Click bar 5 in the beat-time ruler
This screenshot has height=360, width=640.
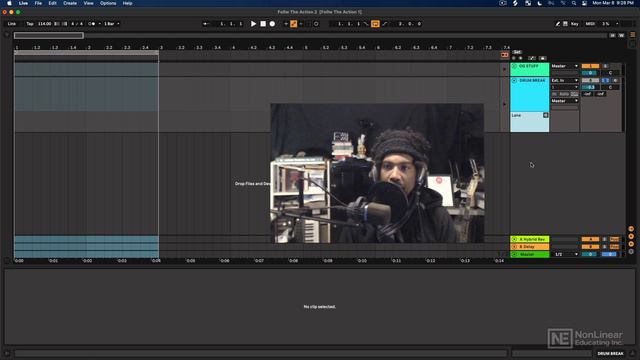306,47
